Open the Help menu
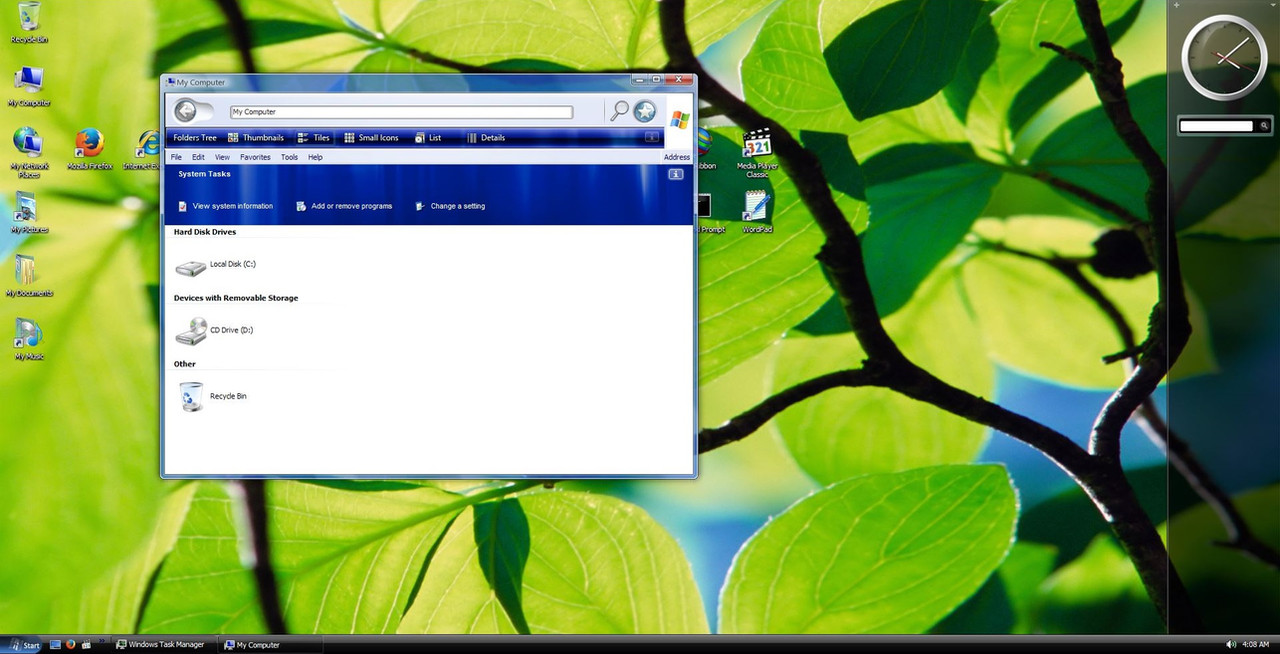The width and height of the screenshot is (1280, 654). (315, 157)
